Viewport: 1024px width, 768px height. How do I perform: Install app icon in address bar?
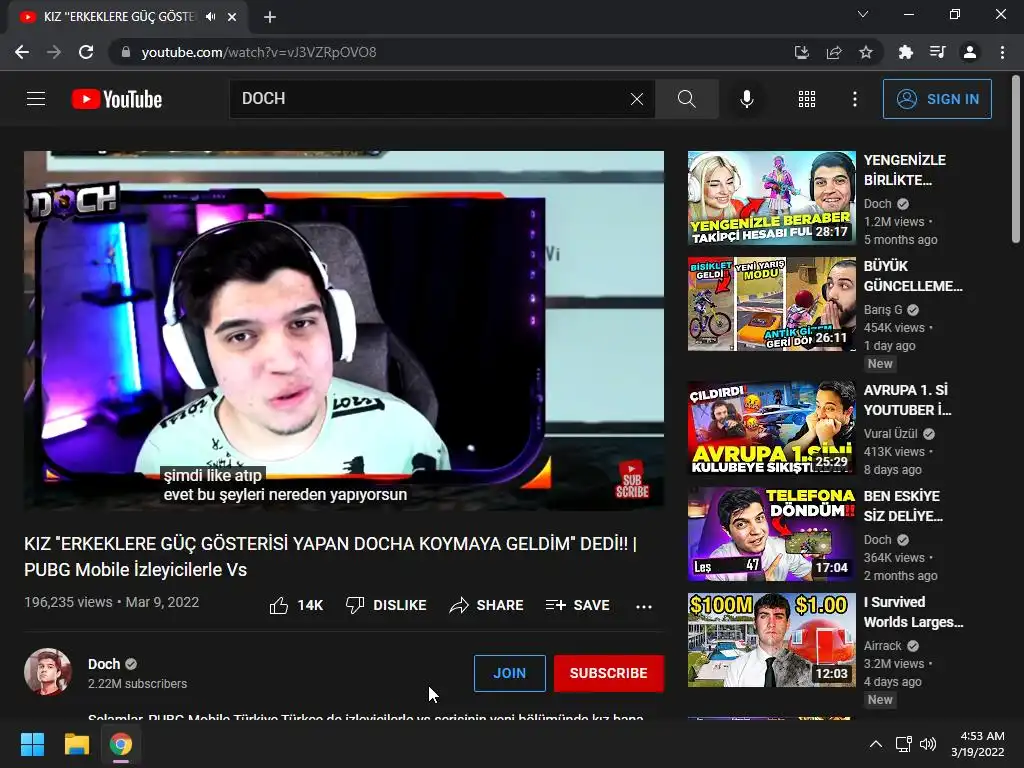pos(802,52)
